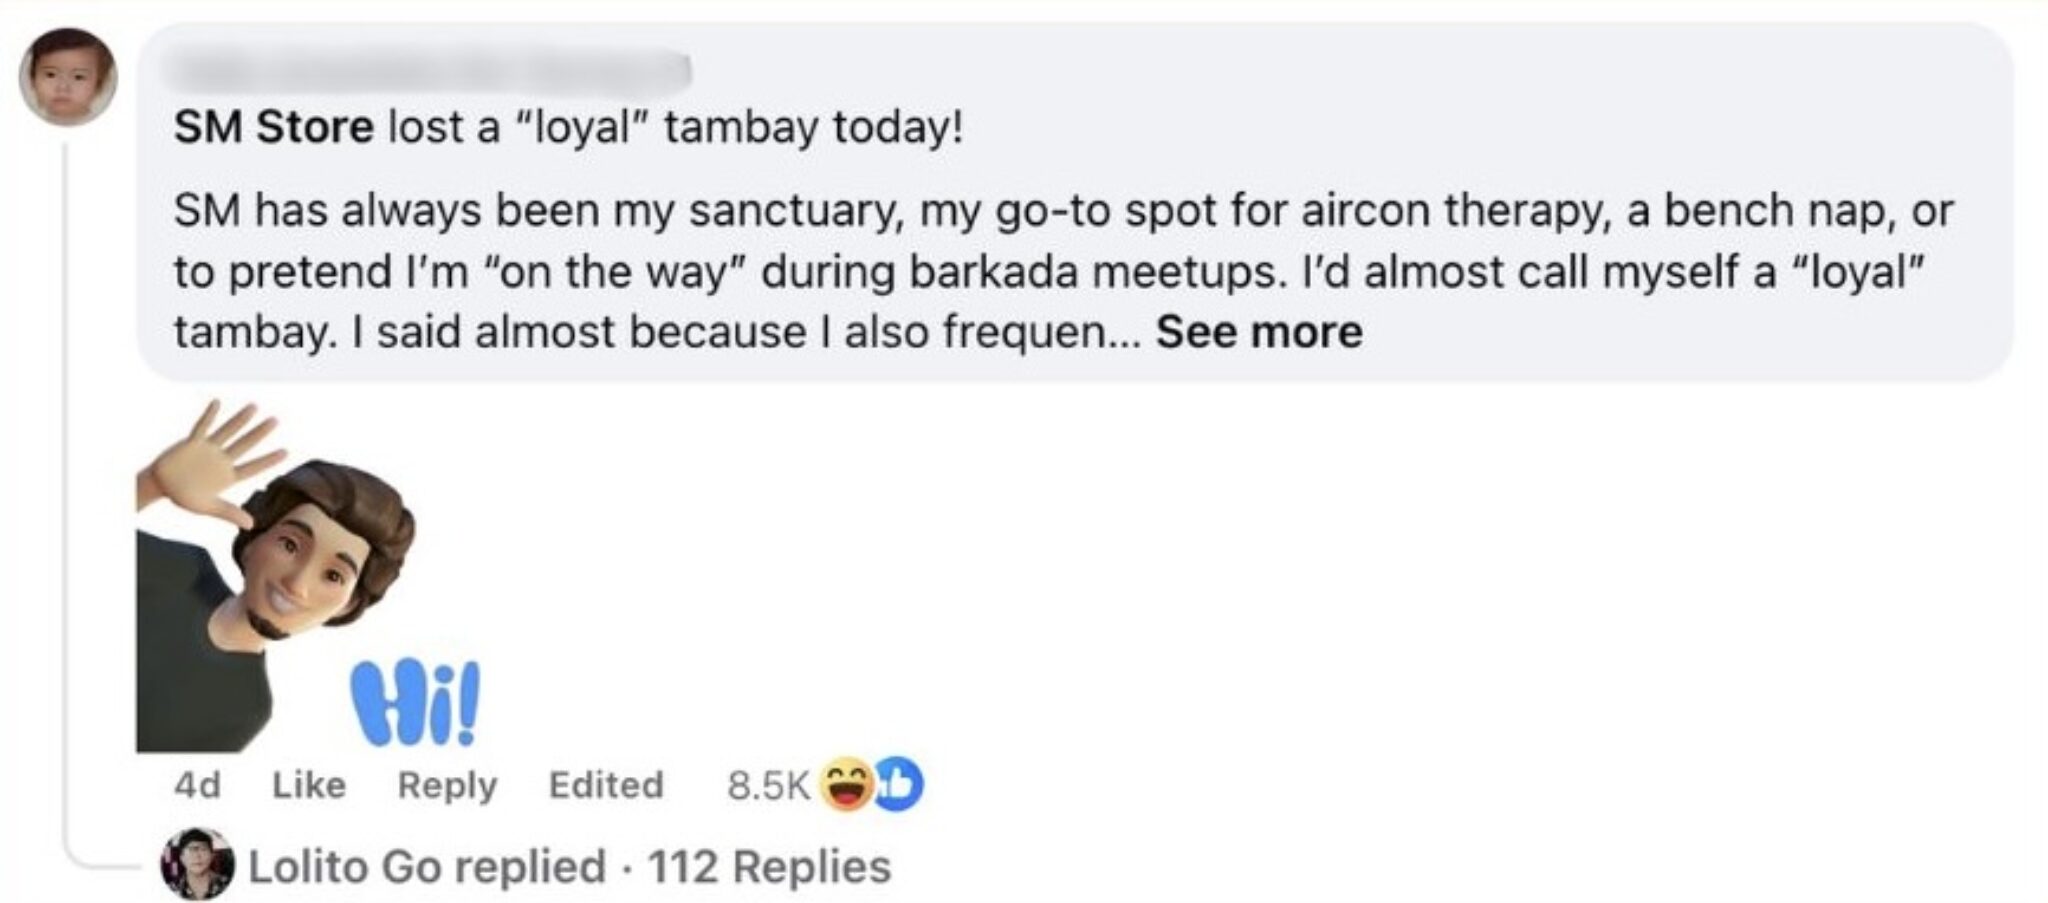Expand comment with "See more"
The image size is (2048, 903).
coord(1258,332)
